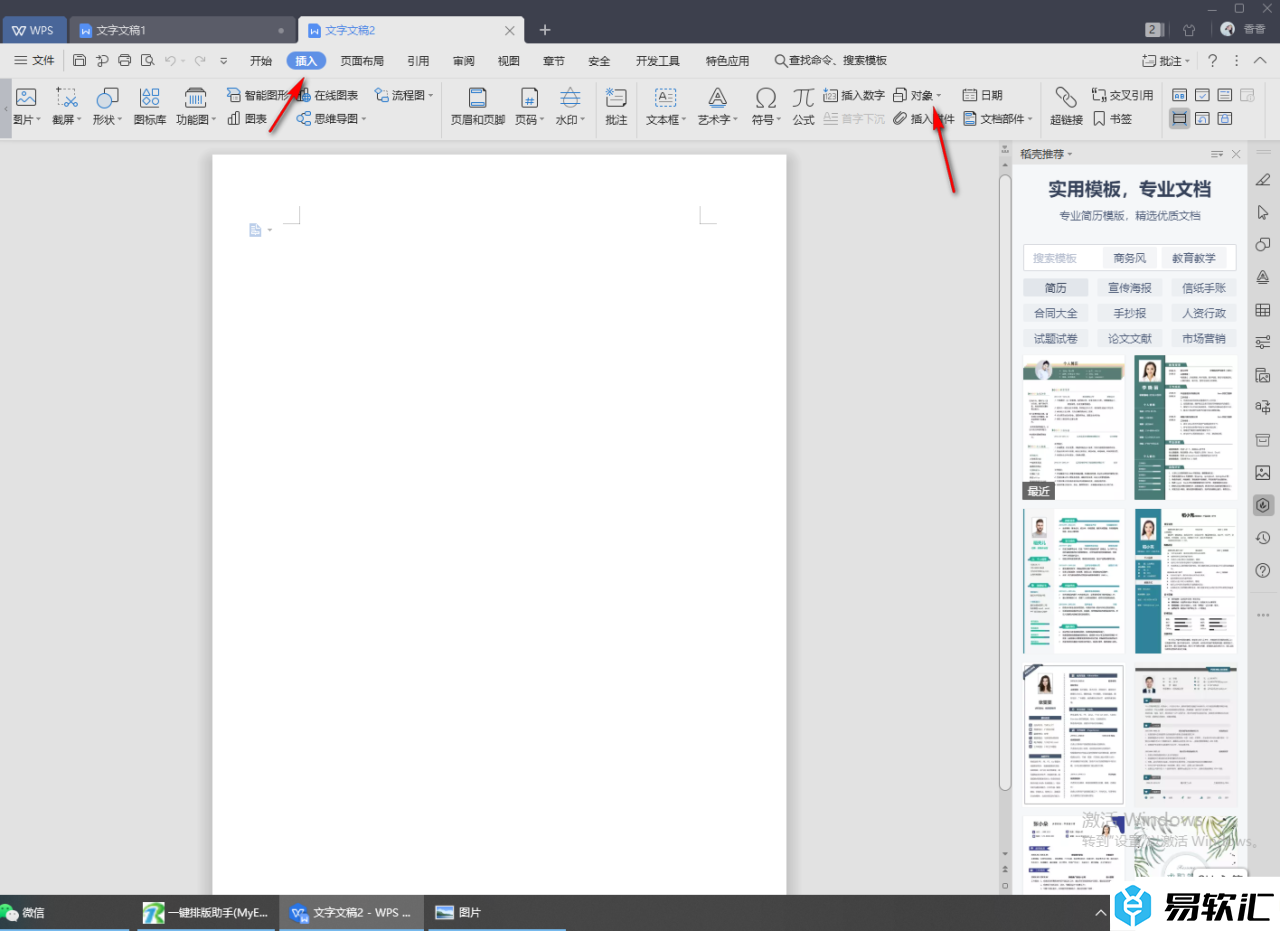Viewport: 1280px width, 931px height.
Task: Click the 教育教学 education tag
Action: 1194,258
